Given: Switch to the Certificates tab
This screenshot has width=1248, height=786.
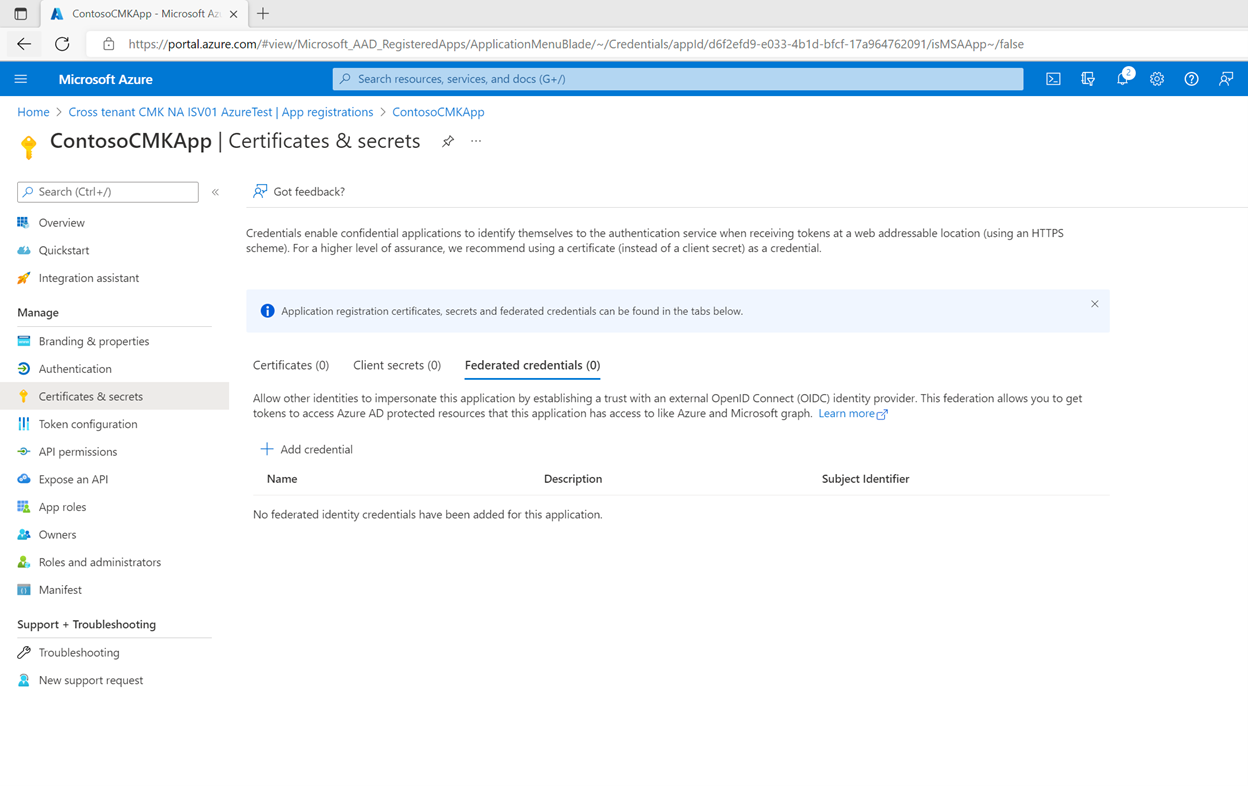Looking at the screenshot, I should 290,365.
